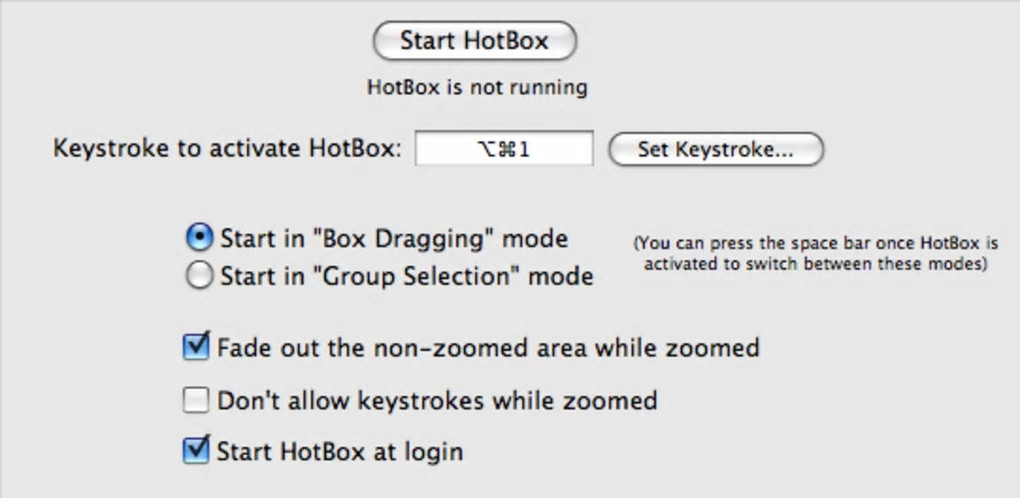Screen dimensions: 1020x498
Task: Enable the Don't allow keystrokes checkbox
Action: pyautogui.click(x=195, y=401)
